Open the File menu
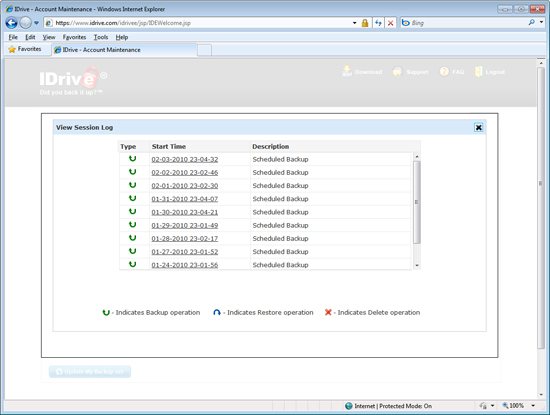Viewport: 550px width, 415px height. [13, 37]
